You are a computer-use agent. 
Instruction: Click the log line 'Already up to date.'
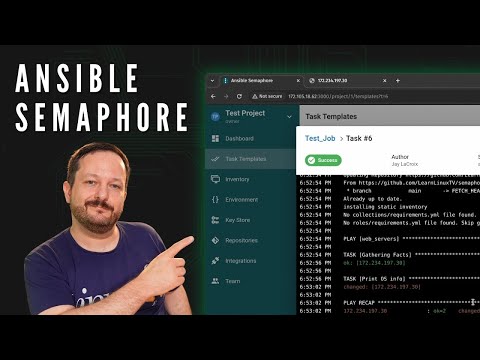point(372,199)
